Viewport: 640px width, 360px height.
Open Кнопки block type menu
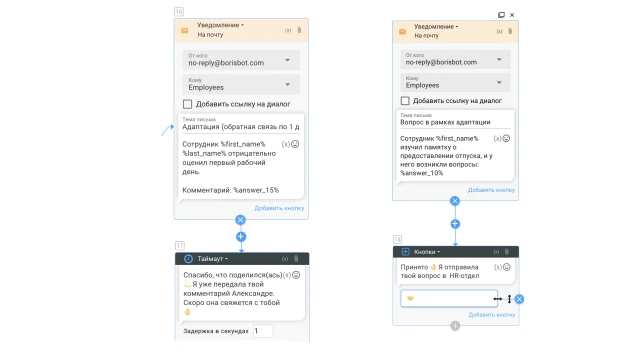(427, 252)
